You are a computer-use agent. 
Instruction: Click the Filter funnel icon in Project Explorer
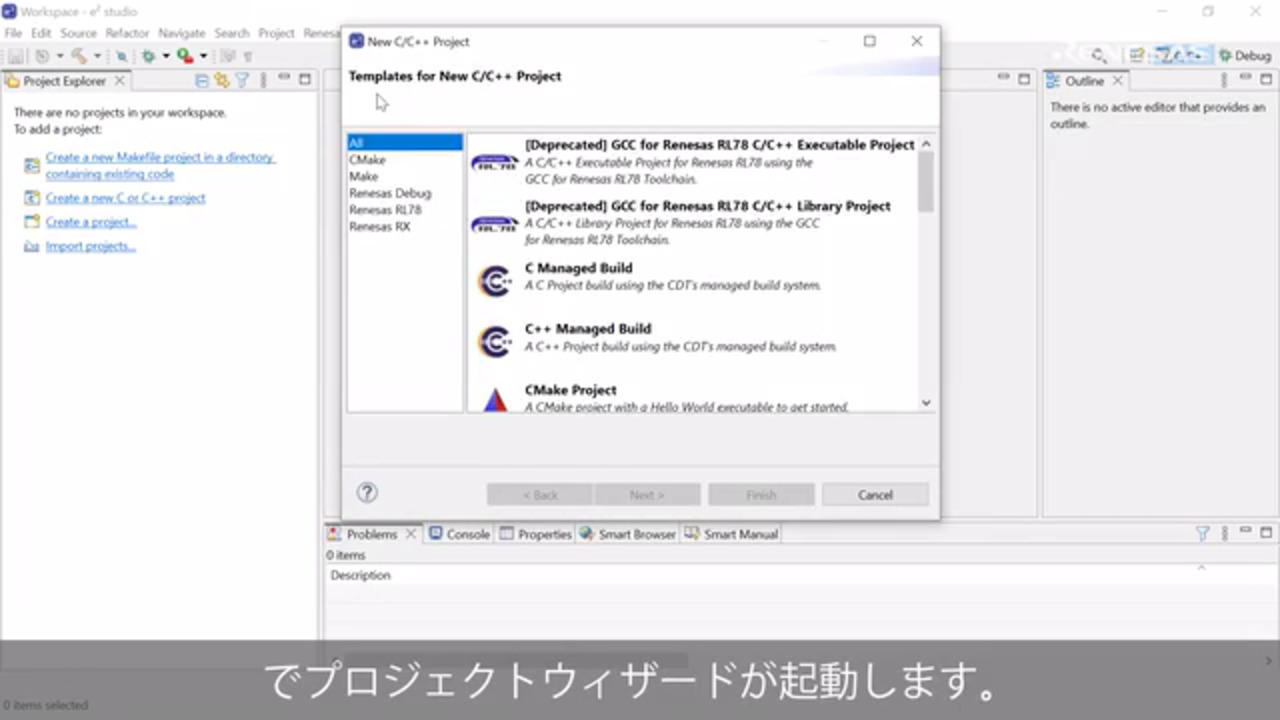tap(241, 81)
